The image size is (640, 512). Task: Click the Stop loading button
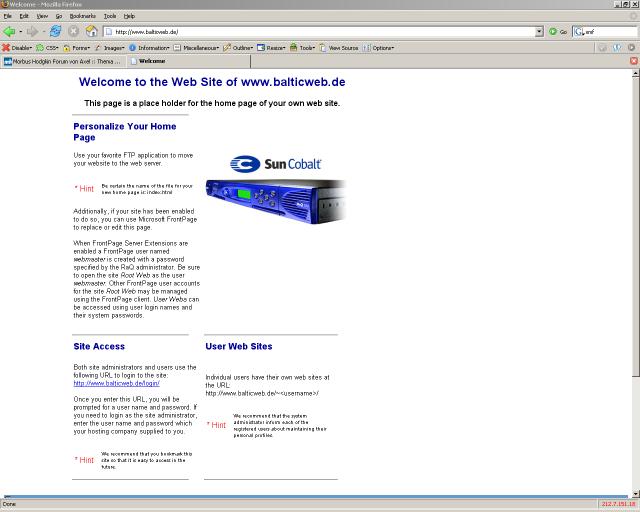(73, 31)
